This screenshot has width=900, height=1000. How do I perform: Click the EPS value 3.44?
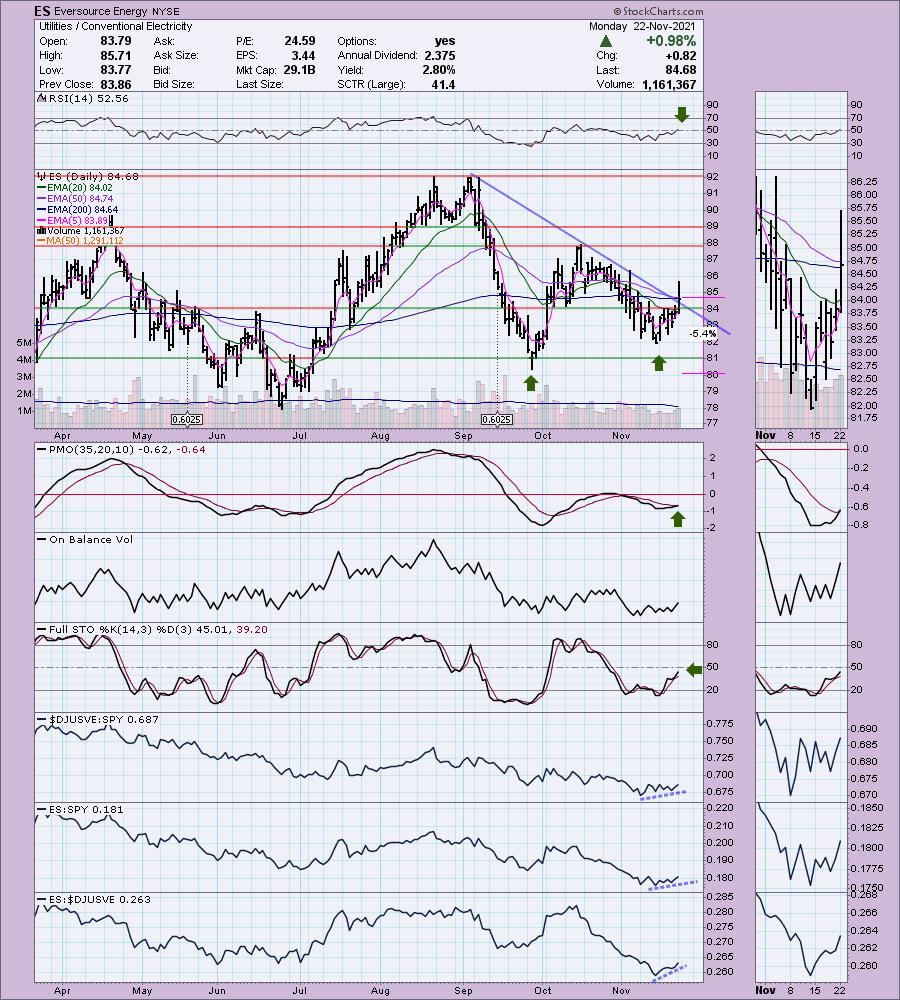point(303,55)
